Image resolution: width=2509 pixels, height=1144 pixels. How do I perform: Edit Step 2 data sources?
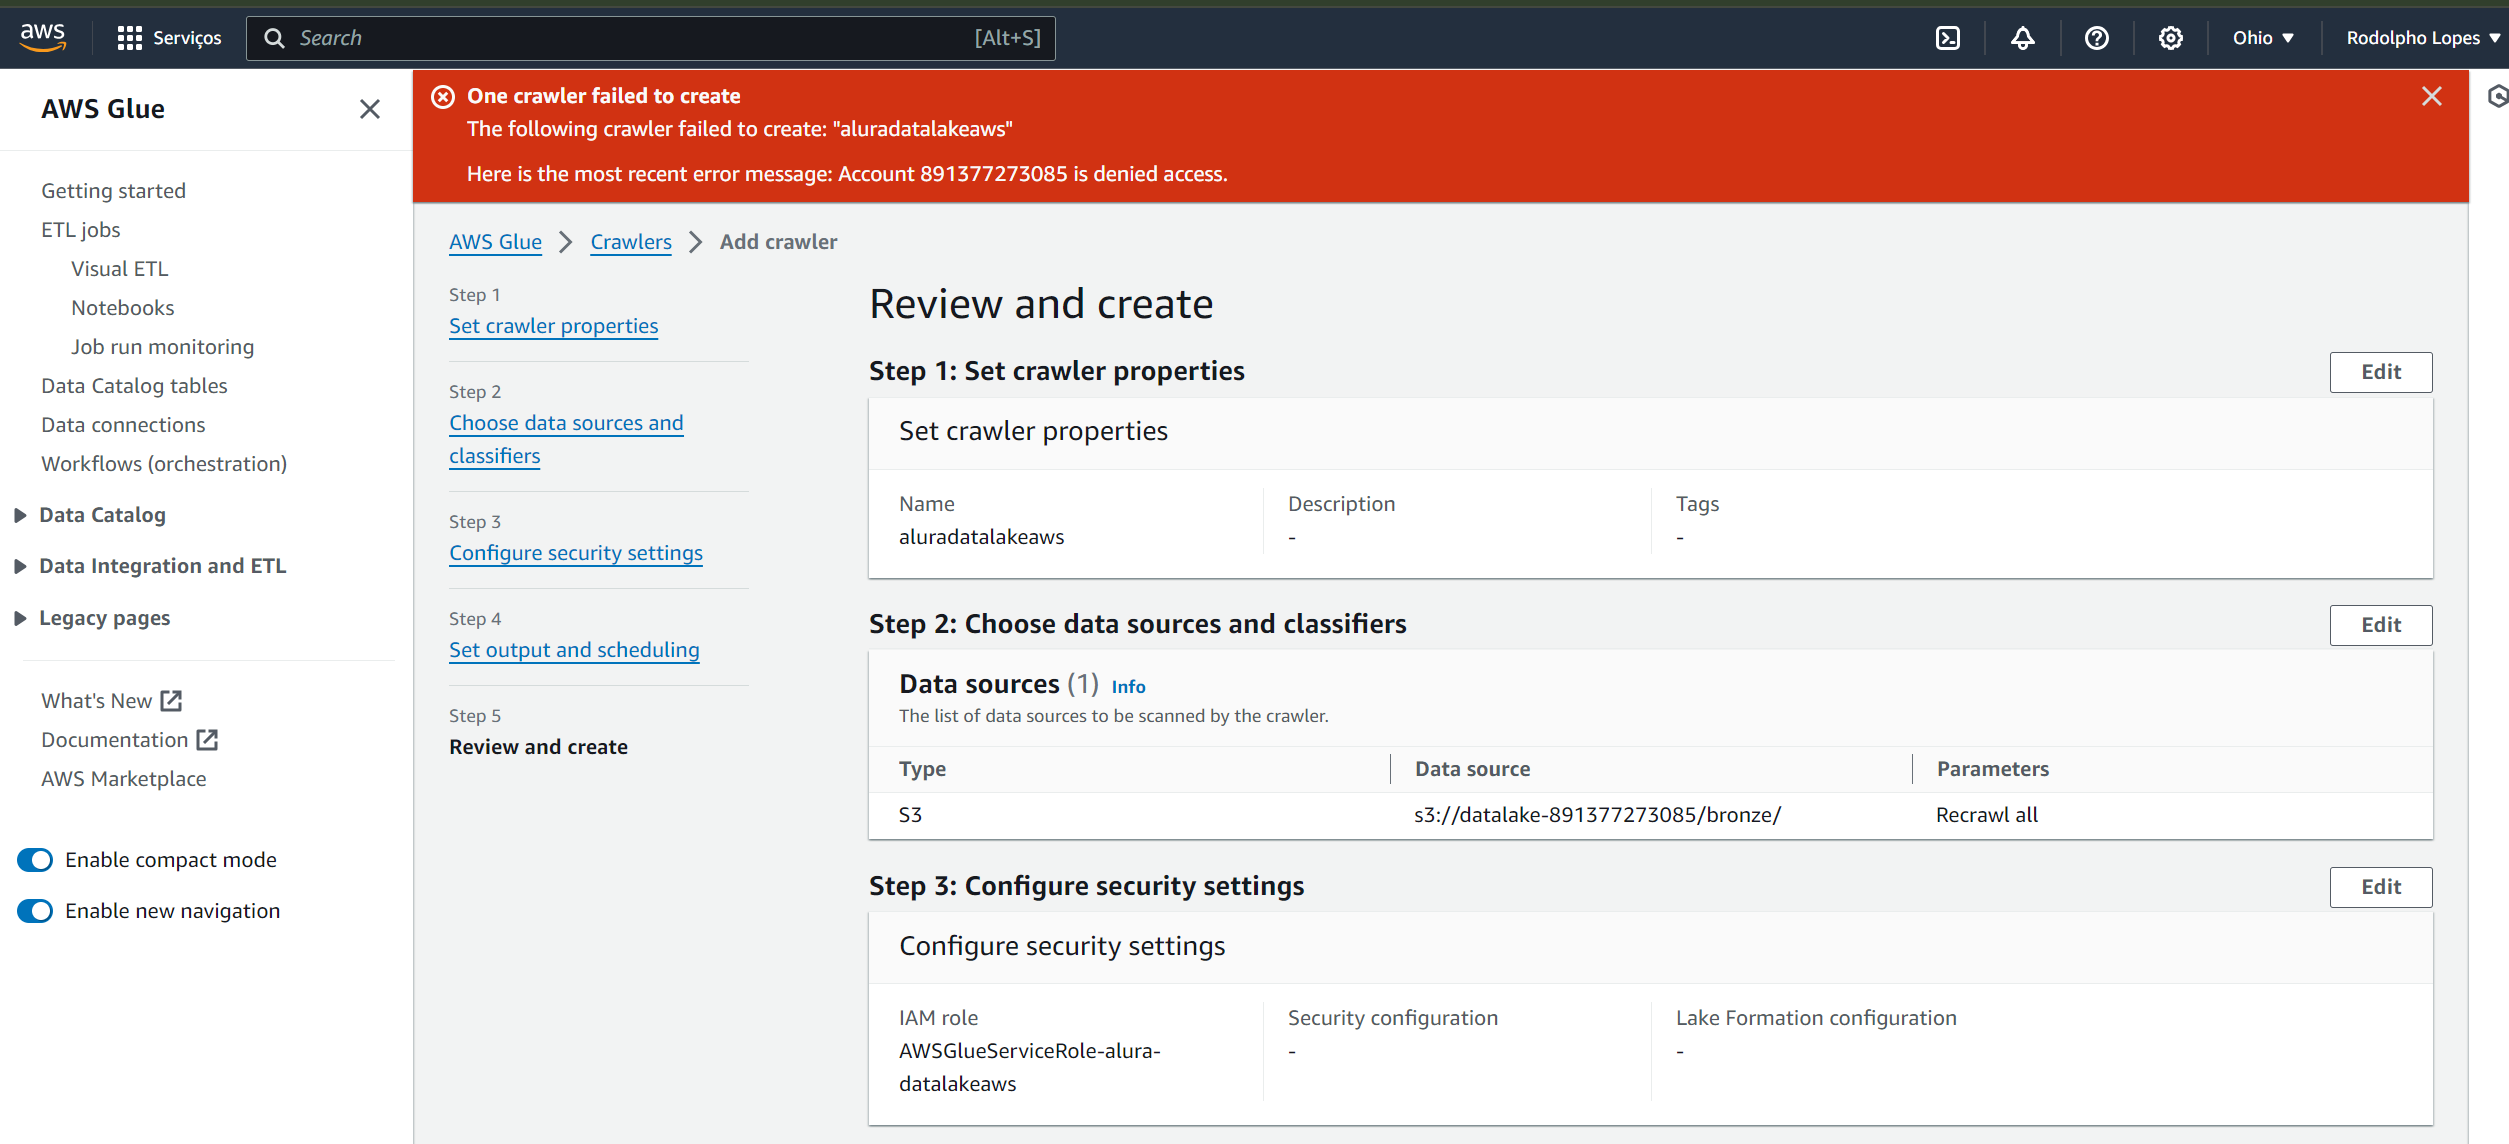(2380, 625)
